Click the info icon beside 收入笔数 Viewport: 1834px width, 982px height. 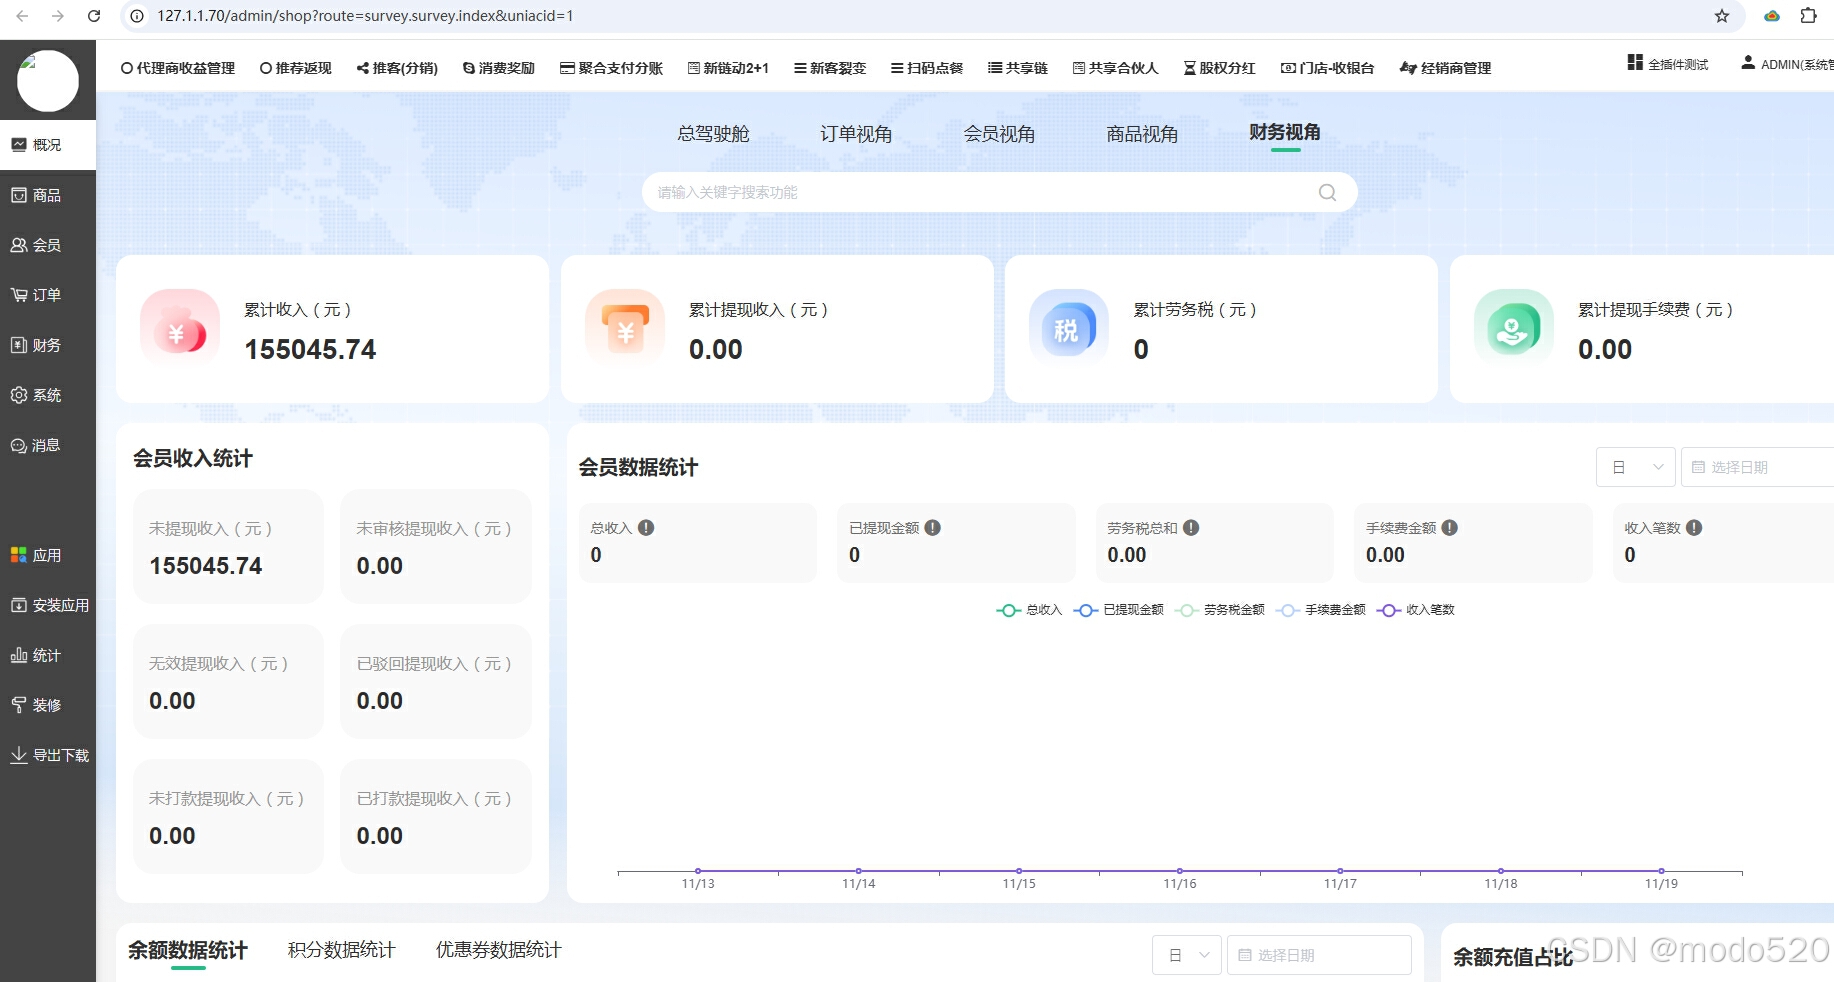coord(1694,528)
